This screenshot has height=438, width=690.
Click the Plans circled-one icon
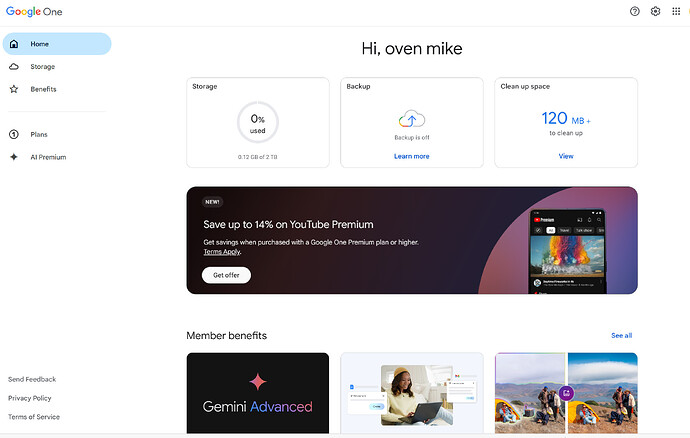[14, 134]
